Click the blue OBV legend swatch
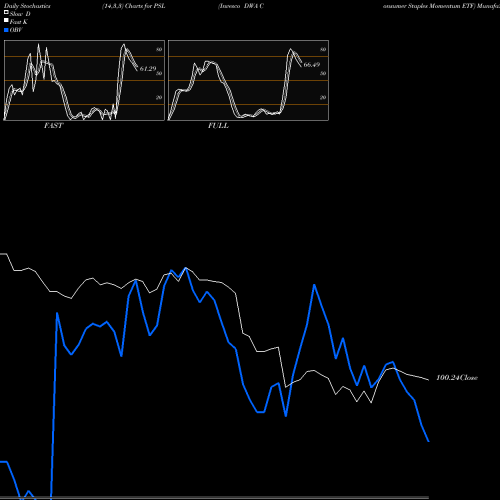Screen dimensions: 500x500 (6, 30)
